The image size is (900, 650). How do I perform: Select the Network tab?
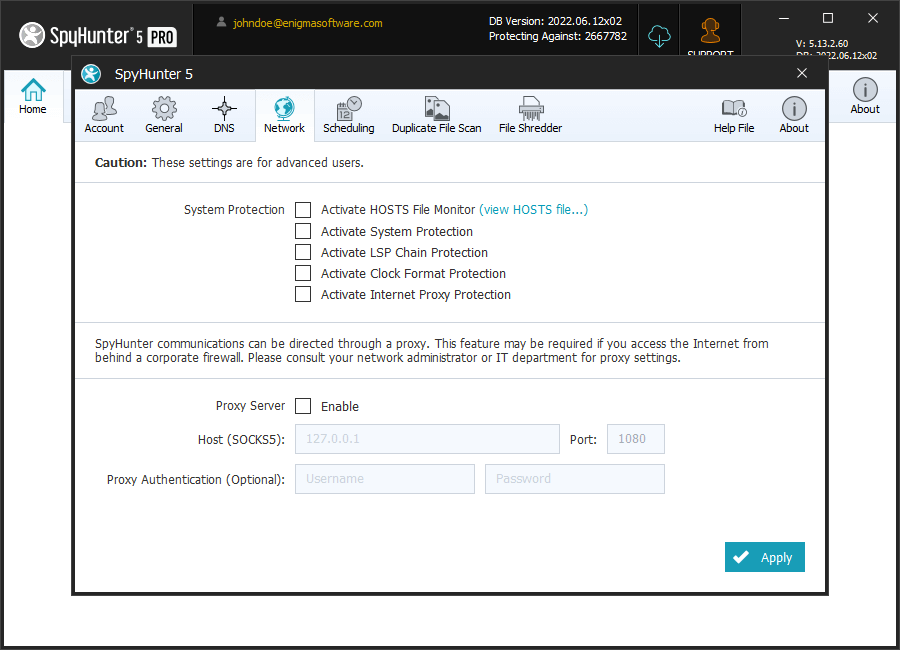tap(284, 115)
